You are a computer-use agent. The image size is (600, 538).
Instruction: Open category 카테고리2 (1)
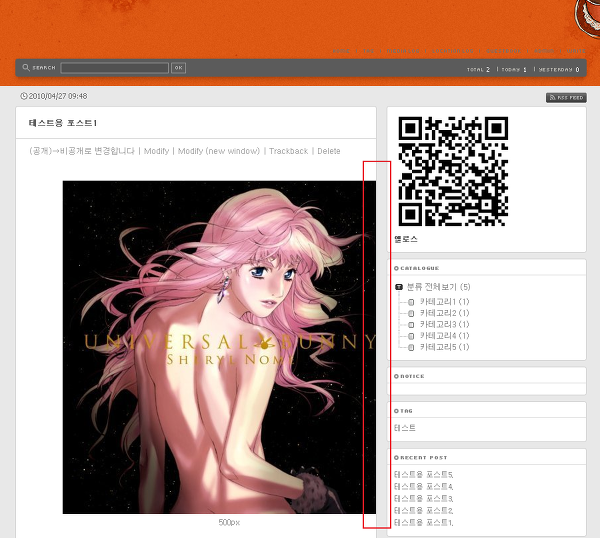(444, 313)
